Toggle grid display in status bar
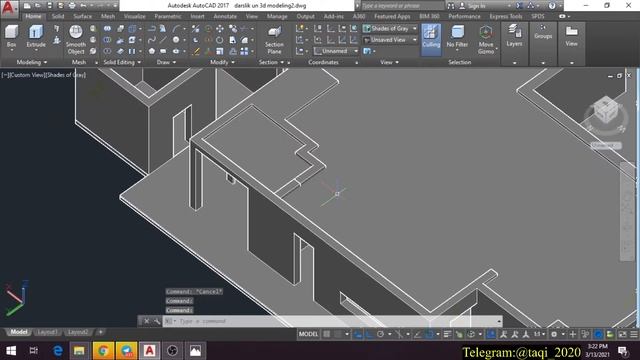The image size is (640, 360). [x=327, y=334]
